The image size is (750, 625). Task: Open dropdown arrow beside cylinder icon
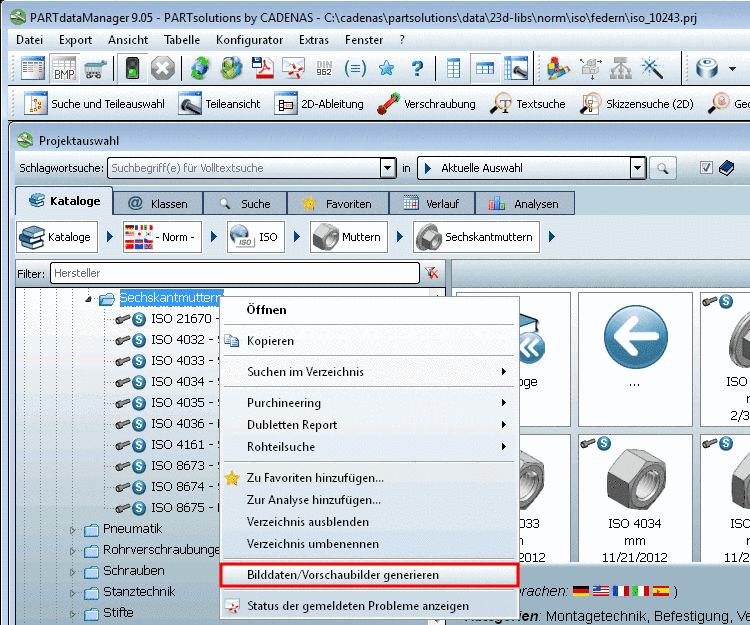pos(732,68)
